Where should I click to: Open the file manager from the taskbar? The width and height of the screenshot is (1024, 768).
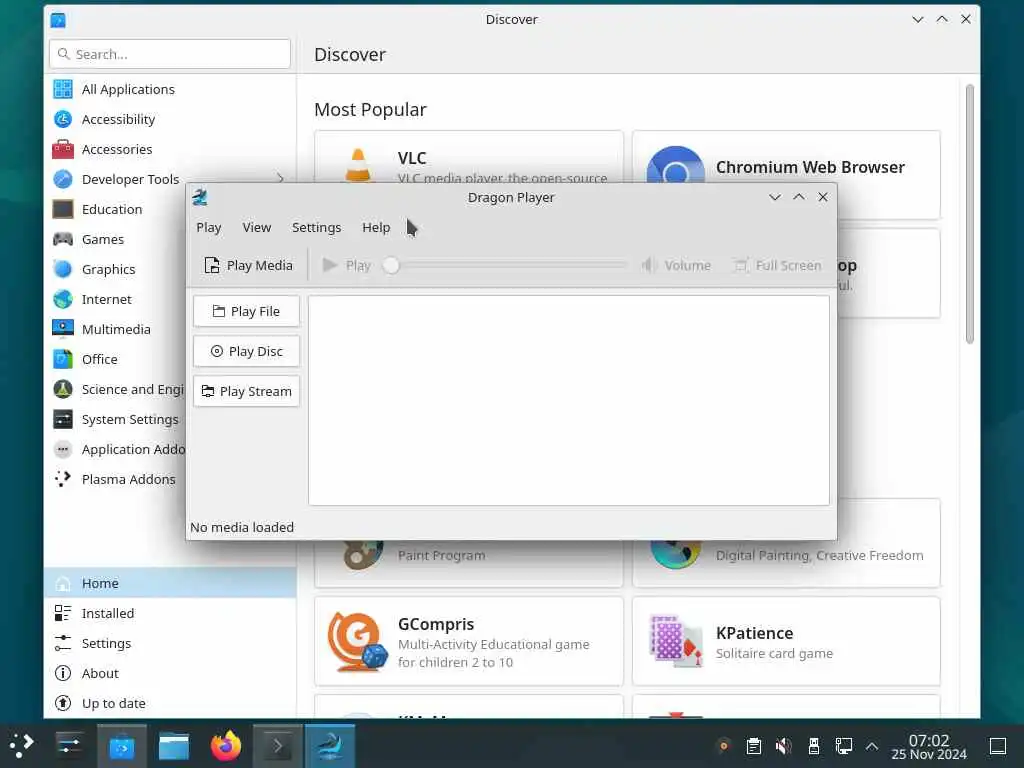[174, 745]
